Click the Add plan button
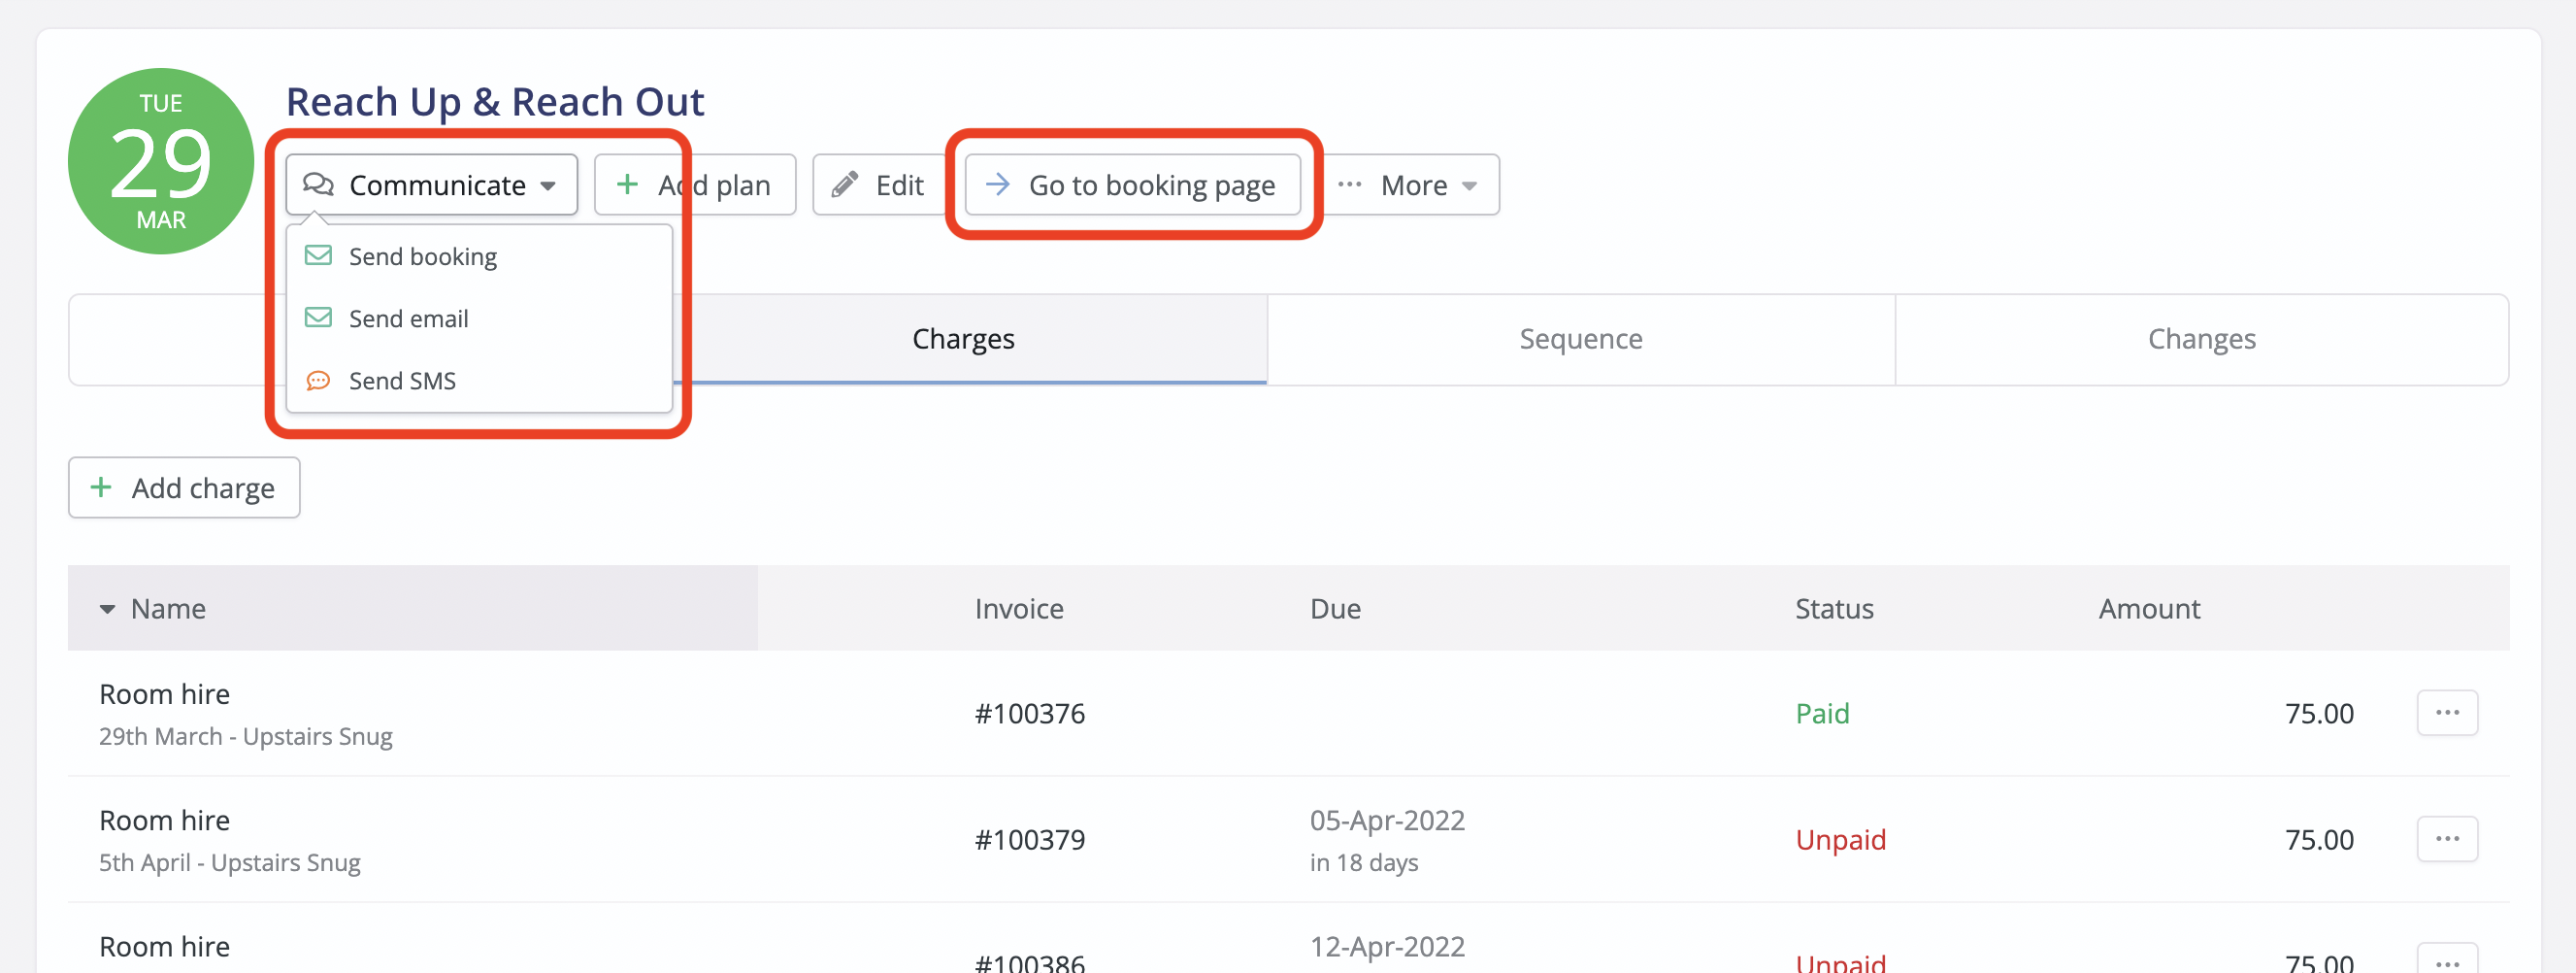Screen dimensions: 2576x973 coord(695,185)
